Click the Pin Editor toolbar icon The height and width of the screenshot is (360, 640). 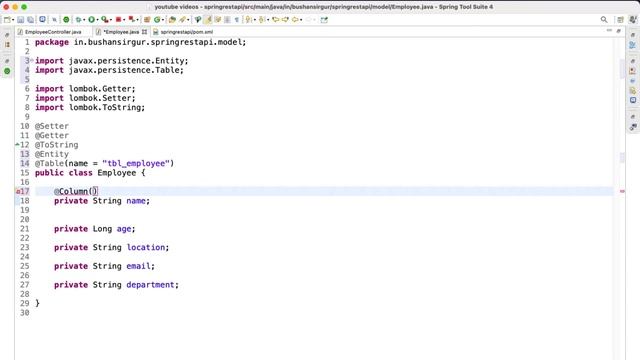click(324, 20)
